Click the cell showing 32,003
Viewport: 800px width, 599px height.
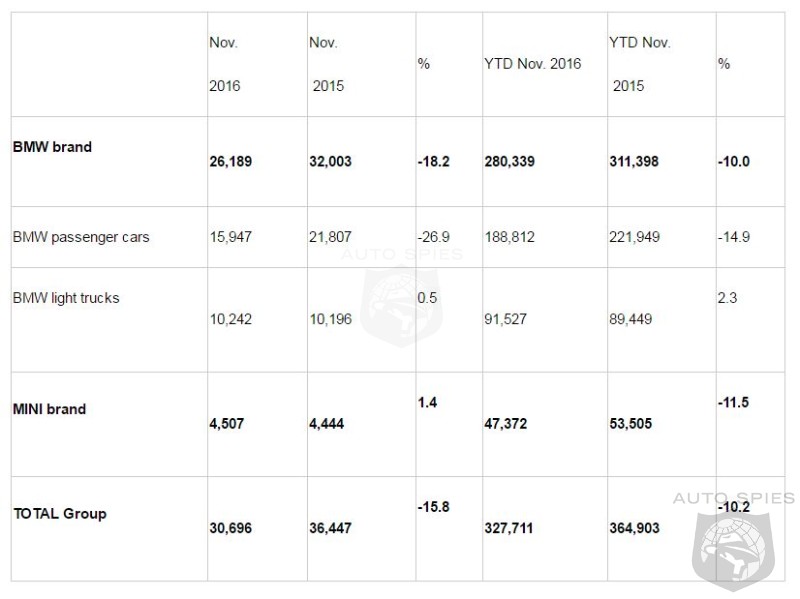331,162
